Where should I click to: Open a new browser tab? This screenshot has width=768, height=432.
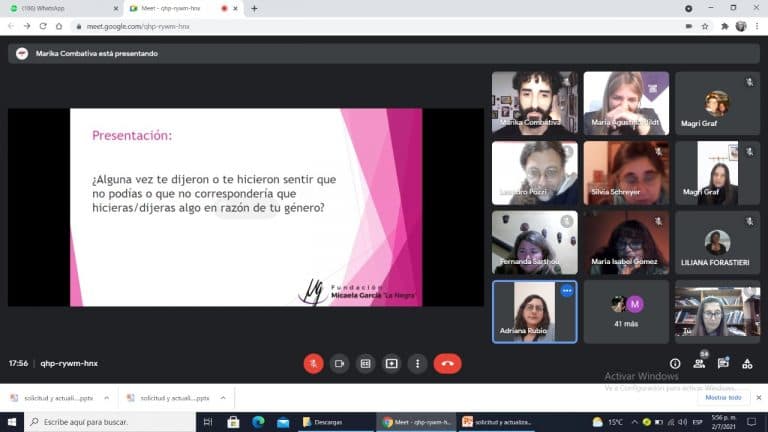coord(254,8)
